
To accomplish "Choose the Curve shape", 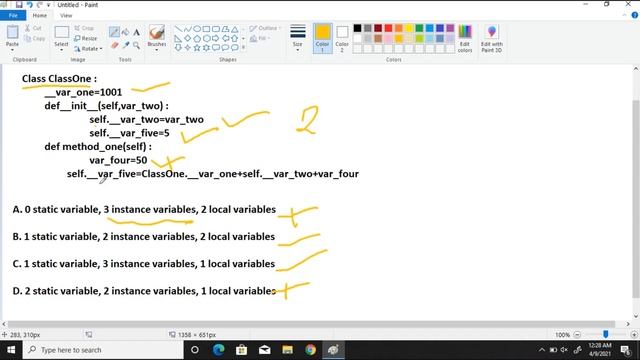I will tap(187, 29).
